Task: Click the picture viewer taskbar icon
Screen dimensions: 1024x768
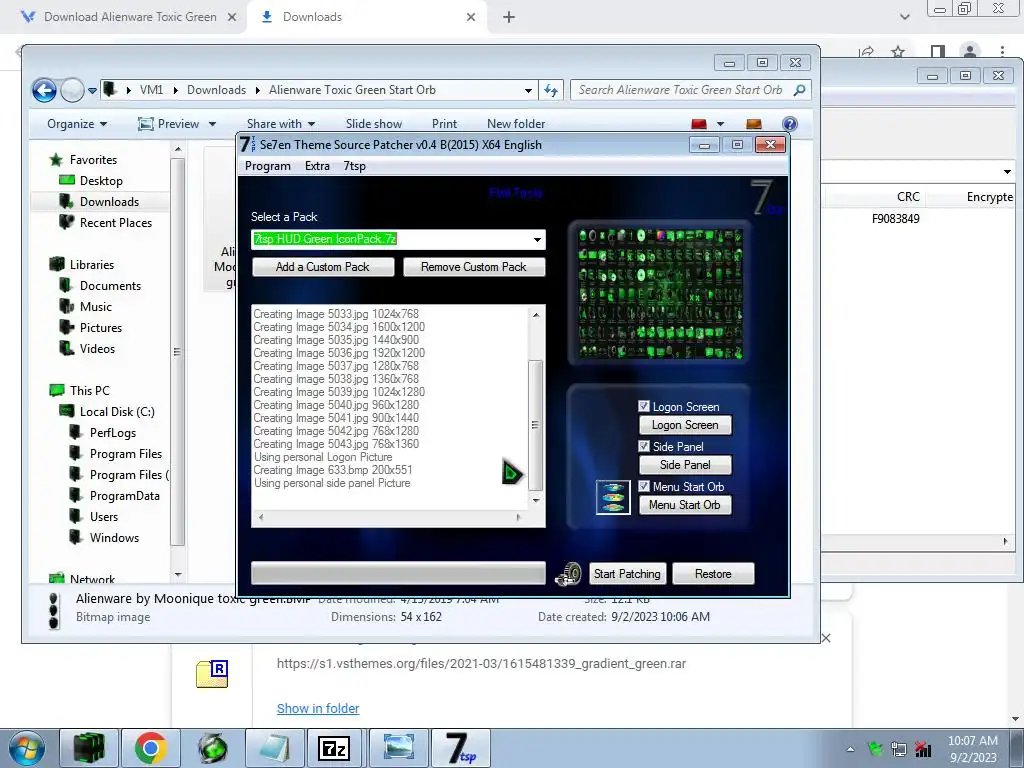Action: coord(398,748)
